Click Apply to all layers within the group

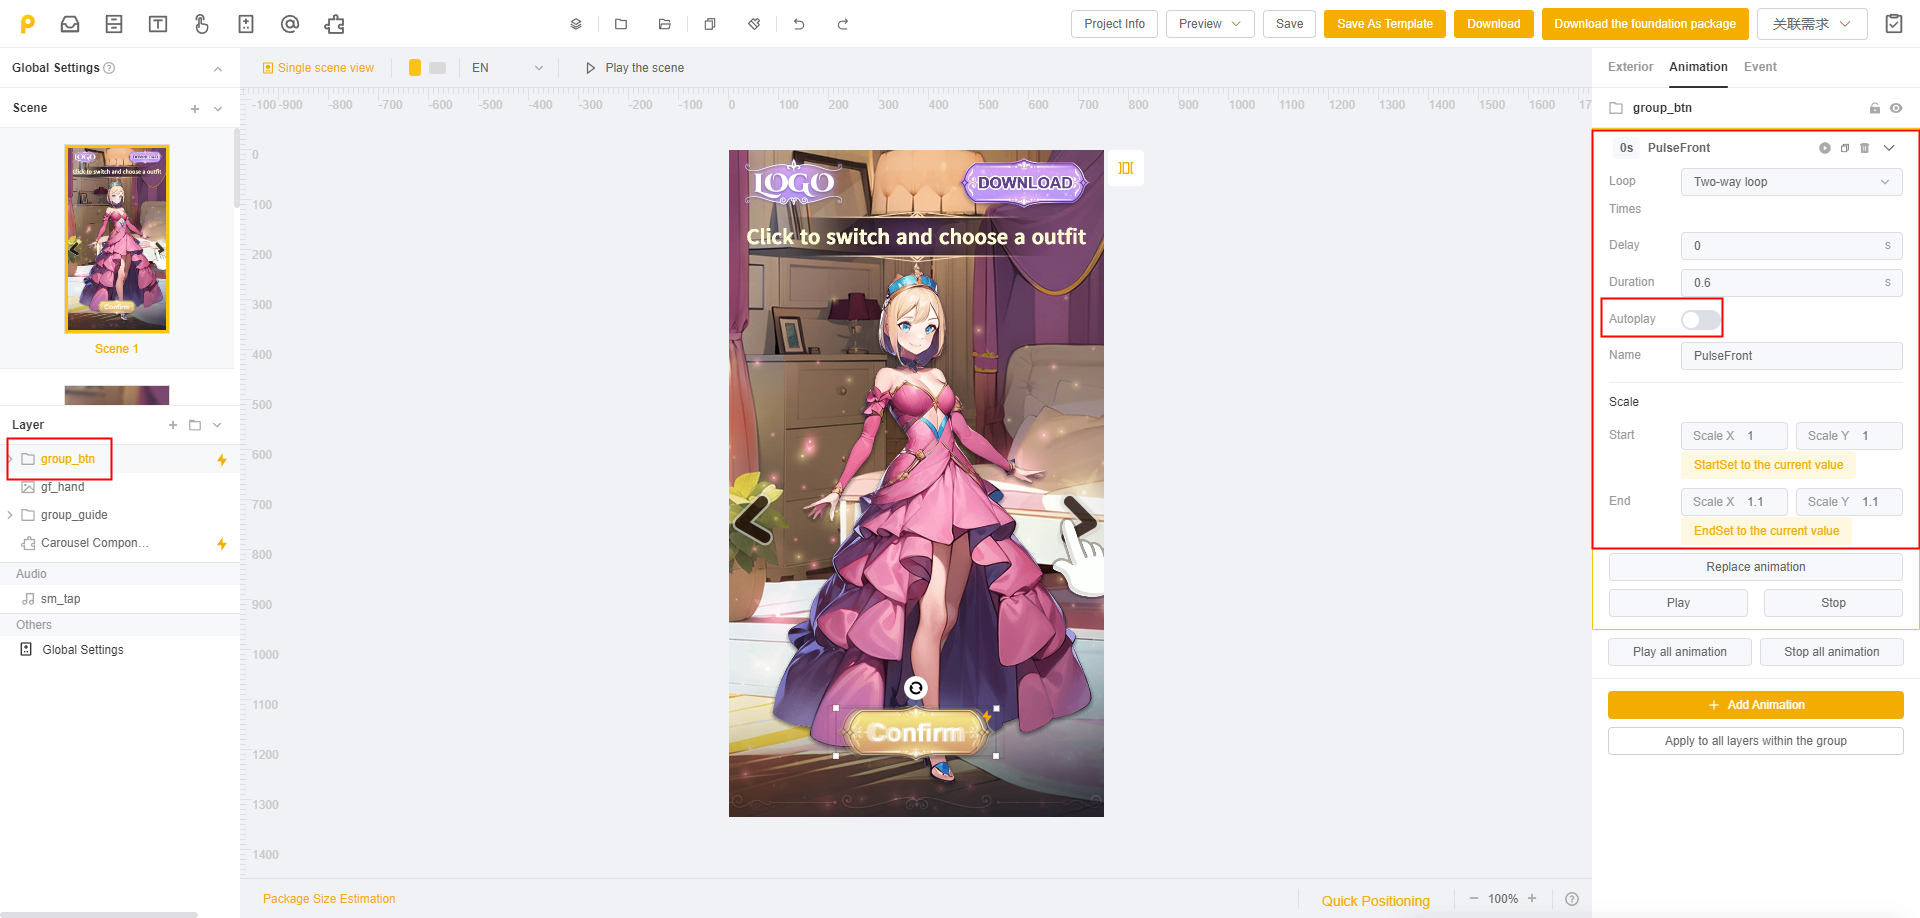pyautogui.click(x=1755, y=741)
